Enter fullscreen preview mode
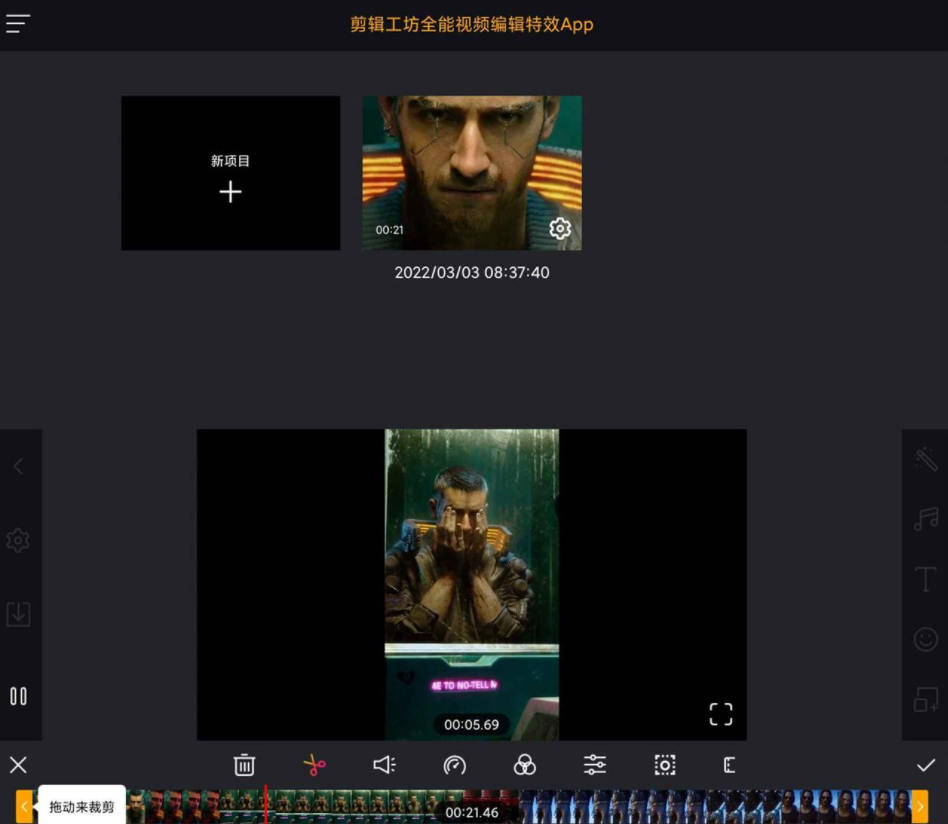This screenshot has width=948, height=824. pos(721,714)
